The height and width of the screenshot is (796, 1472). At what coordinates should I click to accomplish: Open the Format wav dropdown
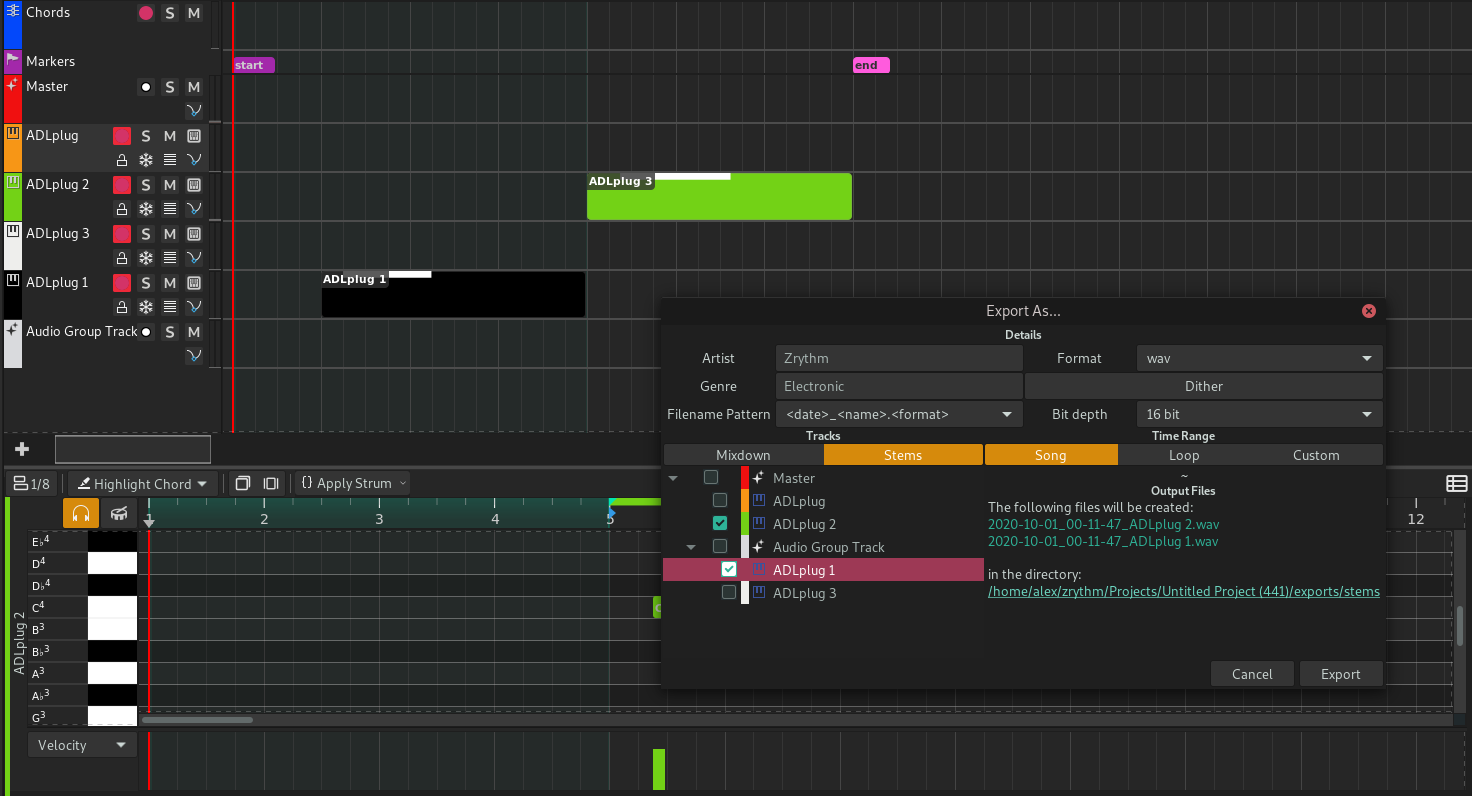click(1259, 358)
